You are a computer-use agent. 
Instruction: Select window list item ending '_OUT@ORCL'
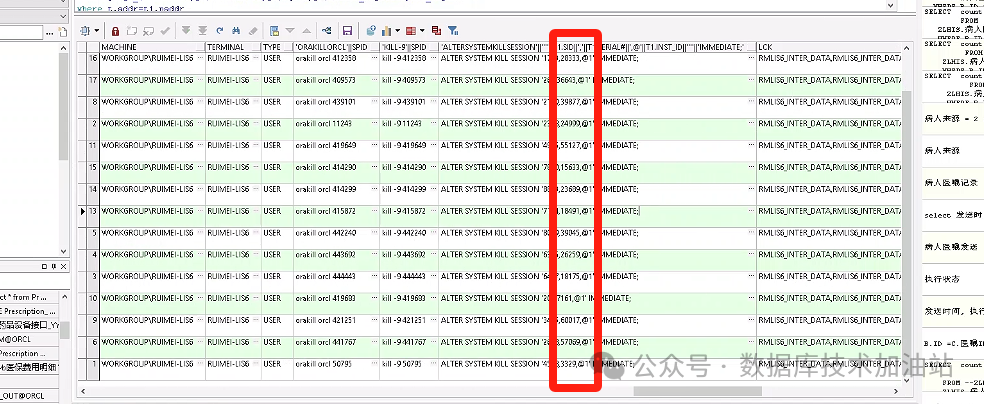[30, 396]
